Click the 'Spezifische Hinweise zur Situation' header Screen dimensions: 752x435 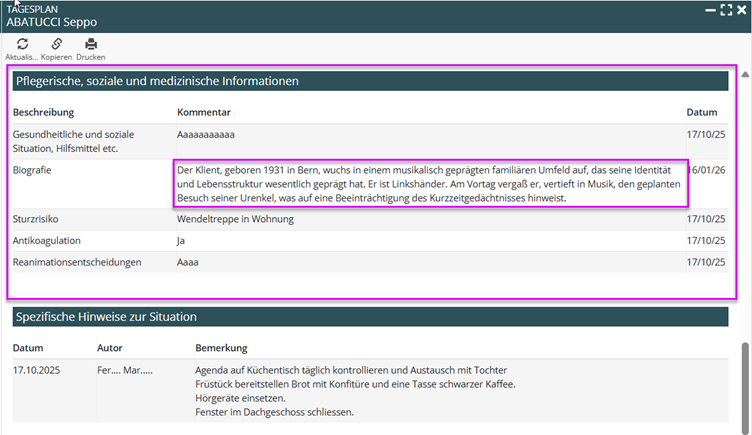pyautogui.click(x=104, y=317)
